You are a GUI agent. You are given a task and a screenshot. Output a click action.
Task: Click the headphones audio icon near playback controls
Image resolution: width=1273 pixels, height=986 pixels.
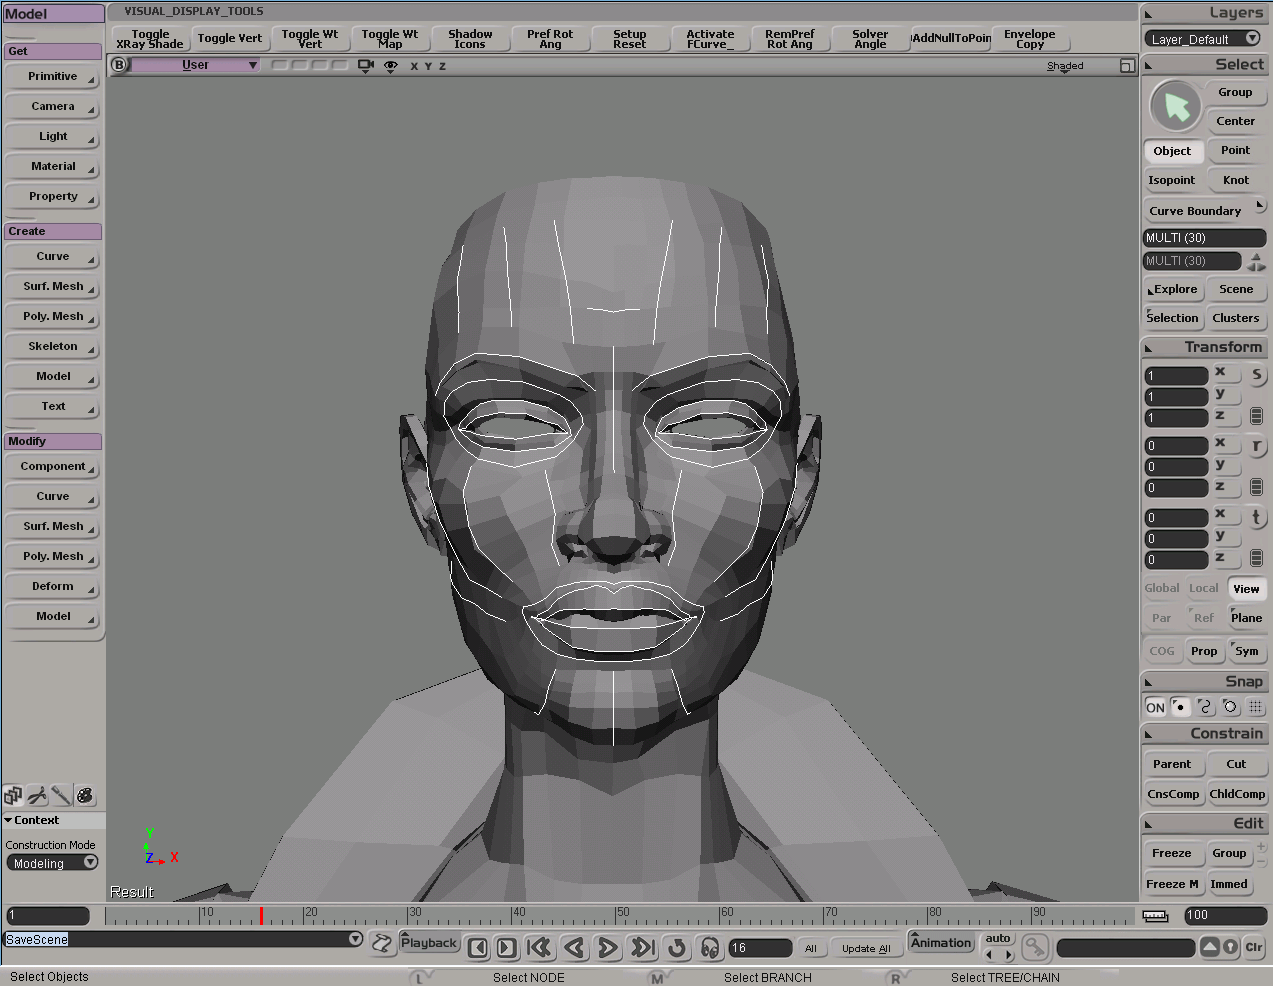point(709,948)
